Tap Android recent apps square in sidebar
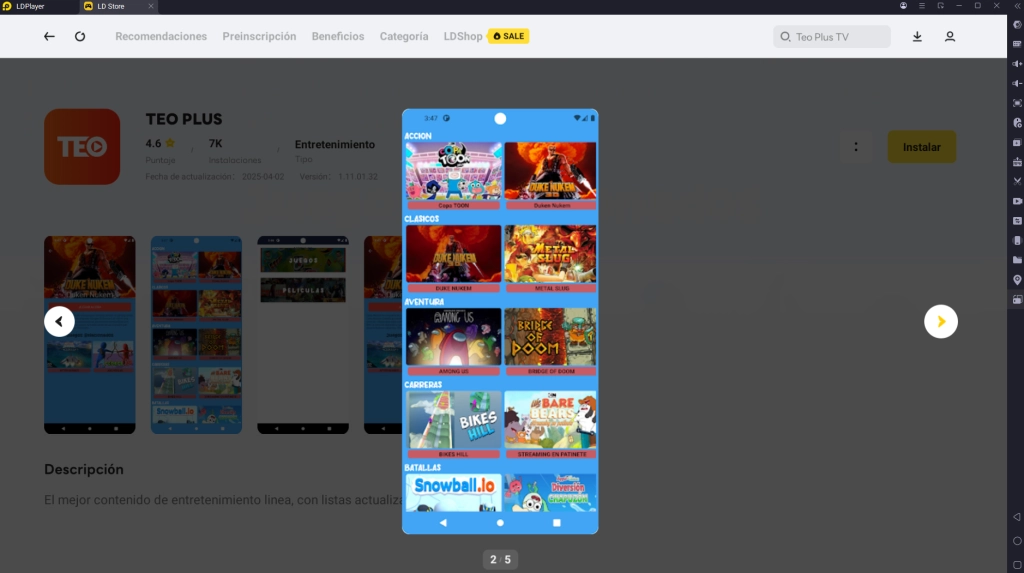Viewport: 1024px width, 573px height. (x=1017, y=565)
